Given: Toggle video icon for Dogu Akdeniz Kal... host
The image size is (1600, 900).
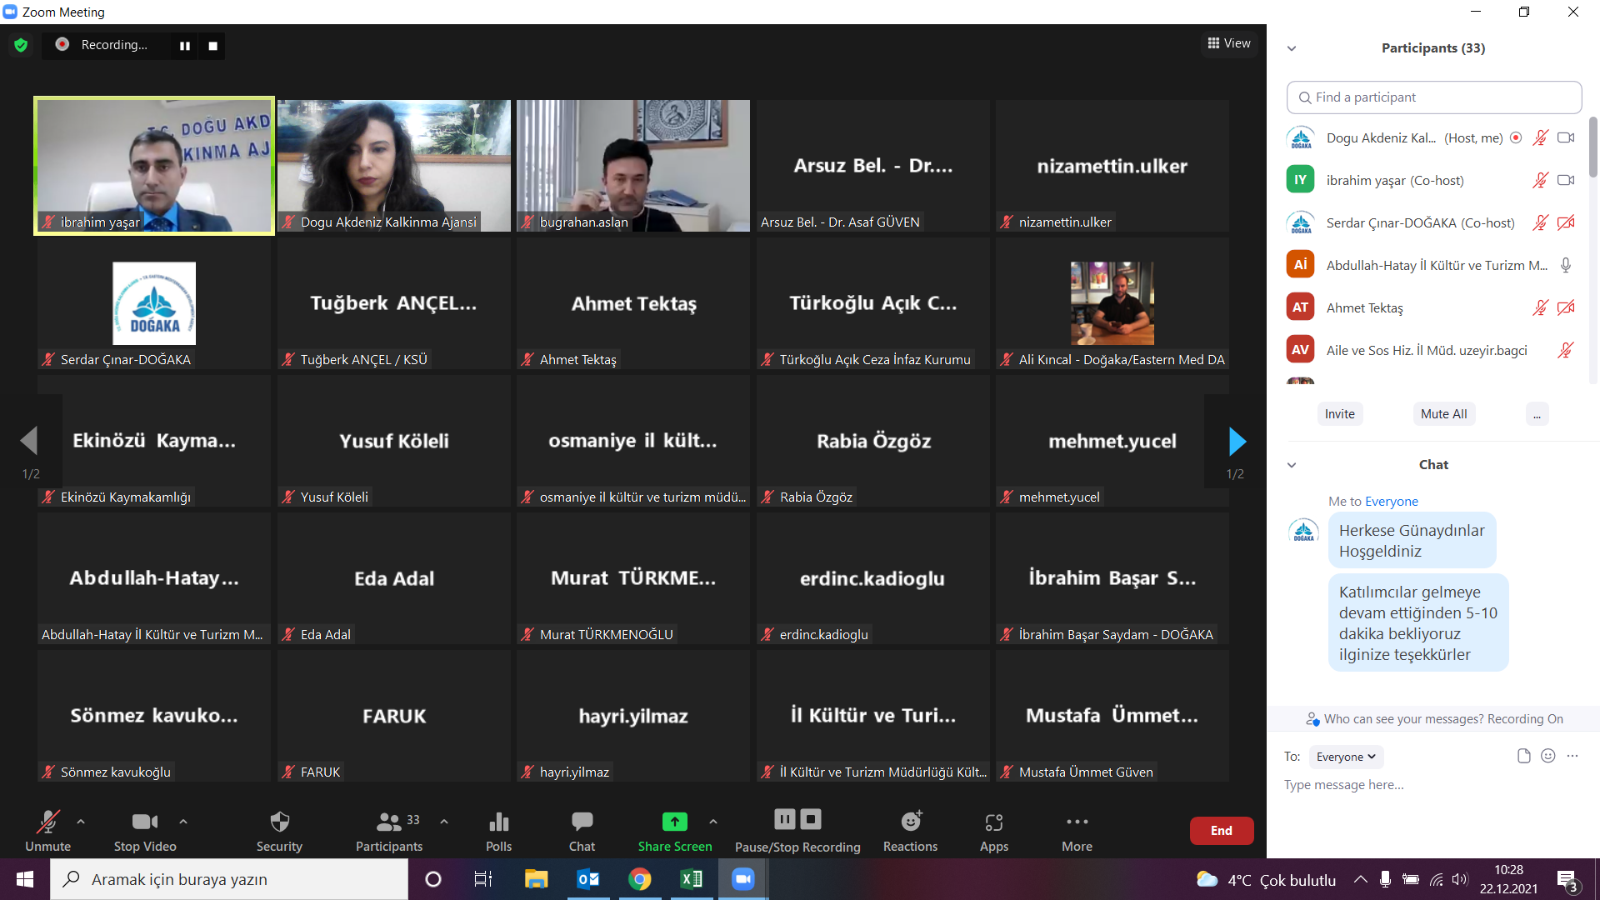Looking at the screenshot, I should point(1566,138).
